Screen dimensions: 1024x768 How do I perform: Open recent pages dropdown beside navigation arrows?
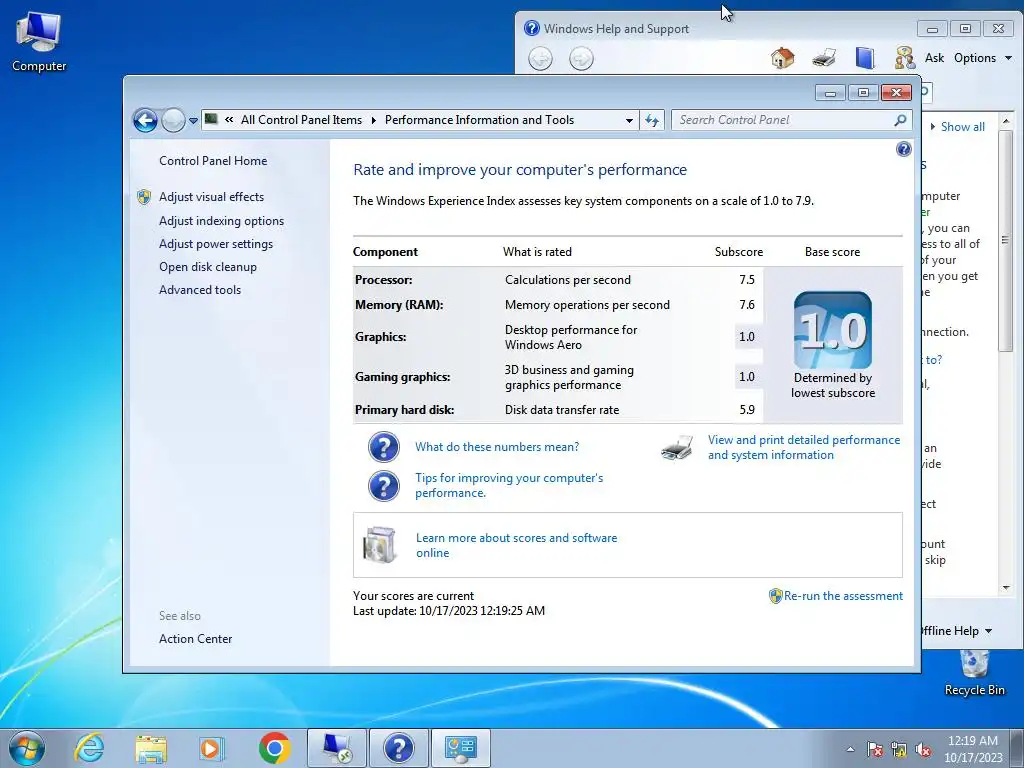(193, 121)
